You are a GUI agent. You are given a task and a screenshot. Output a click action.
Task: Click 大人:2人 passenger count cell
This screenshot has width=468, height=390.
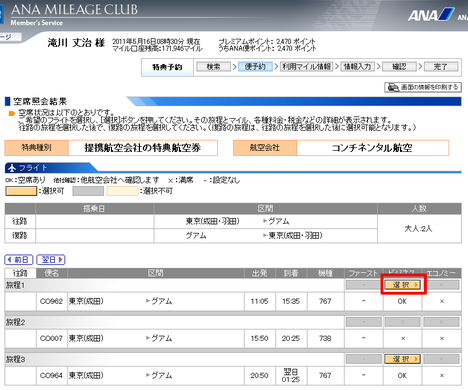(x=419, y=229)
